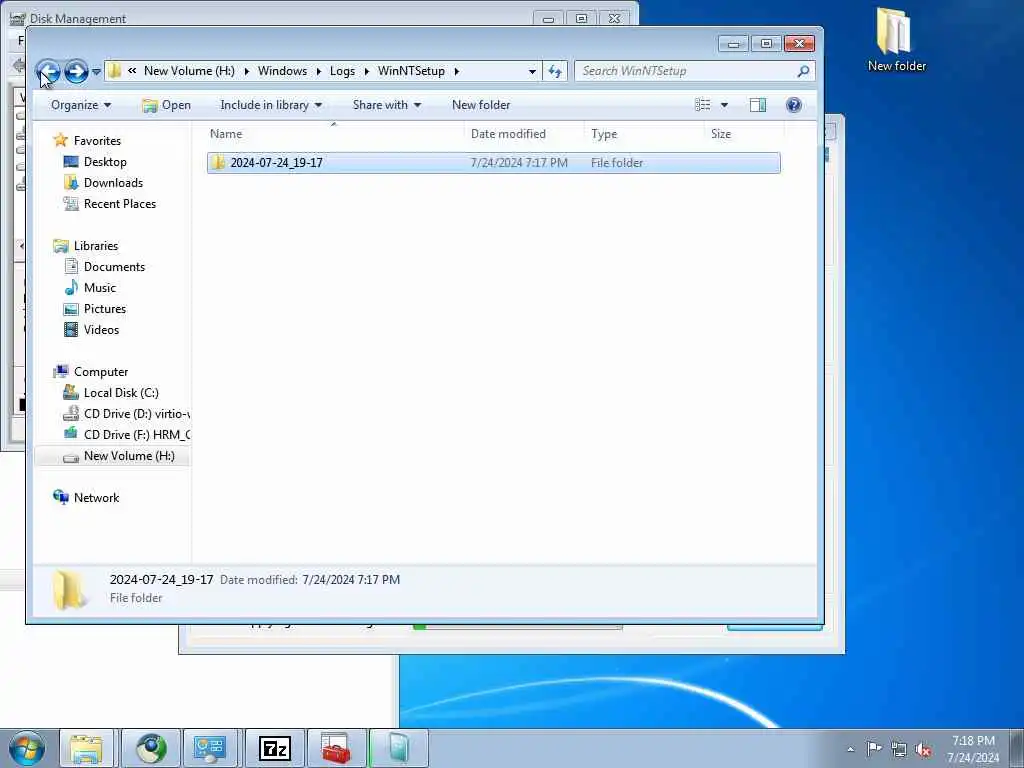The width and height of the screenshot is (1024, 768).
Task: Open Recent Places in Favorites
Action: [120, 204]
